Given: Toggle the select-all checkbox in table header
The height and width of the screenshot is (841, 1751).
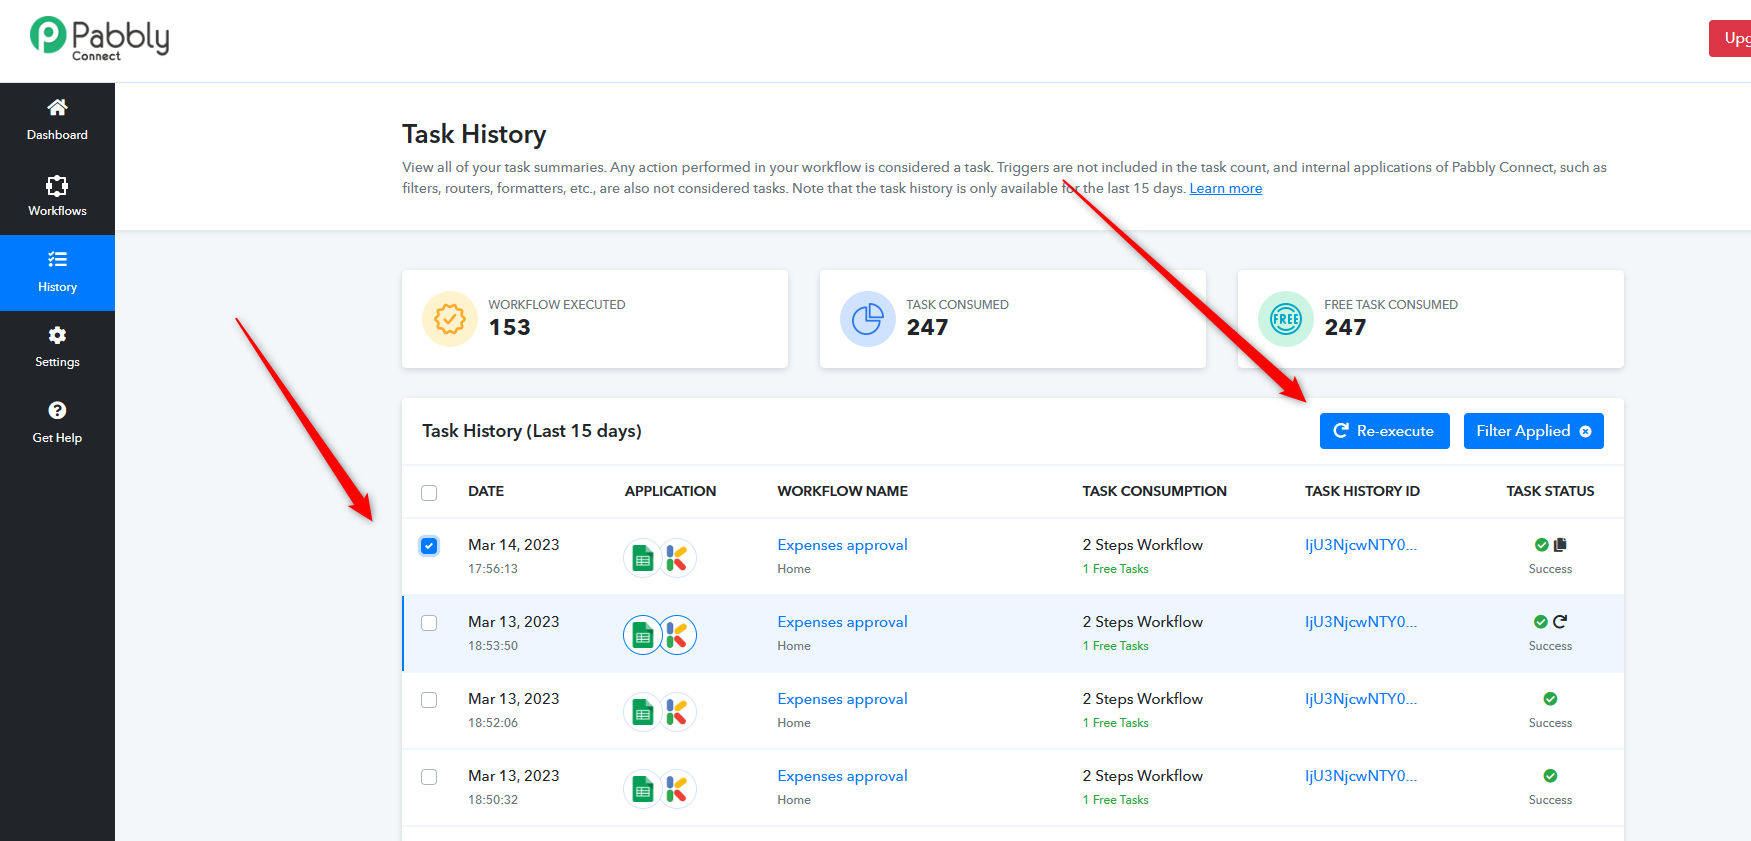Looking at the screenshot, I should click(429, 492).
